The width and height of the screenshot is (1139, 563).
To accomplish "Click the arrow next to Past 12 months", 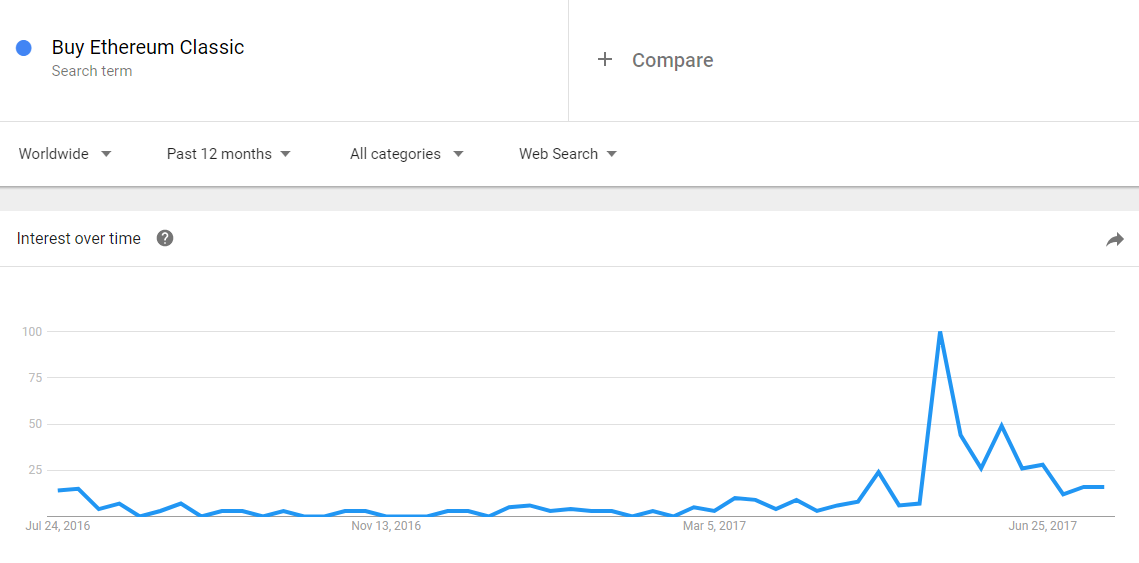I will point(285,154).
